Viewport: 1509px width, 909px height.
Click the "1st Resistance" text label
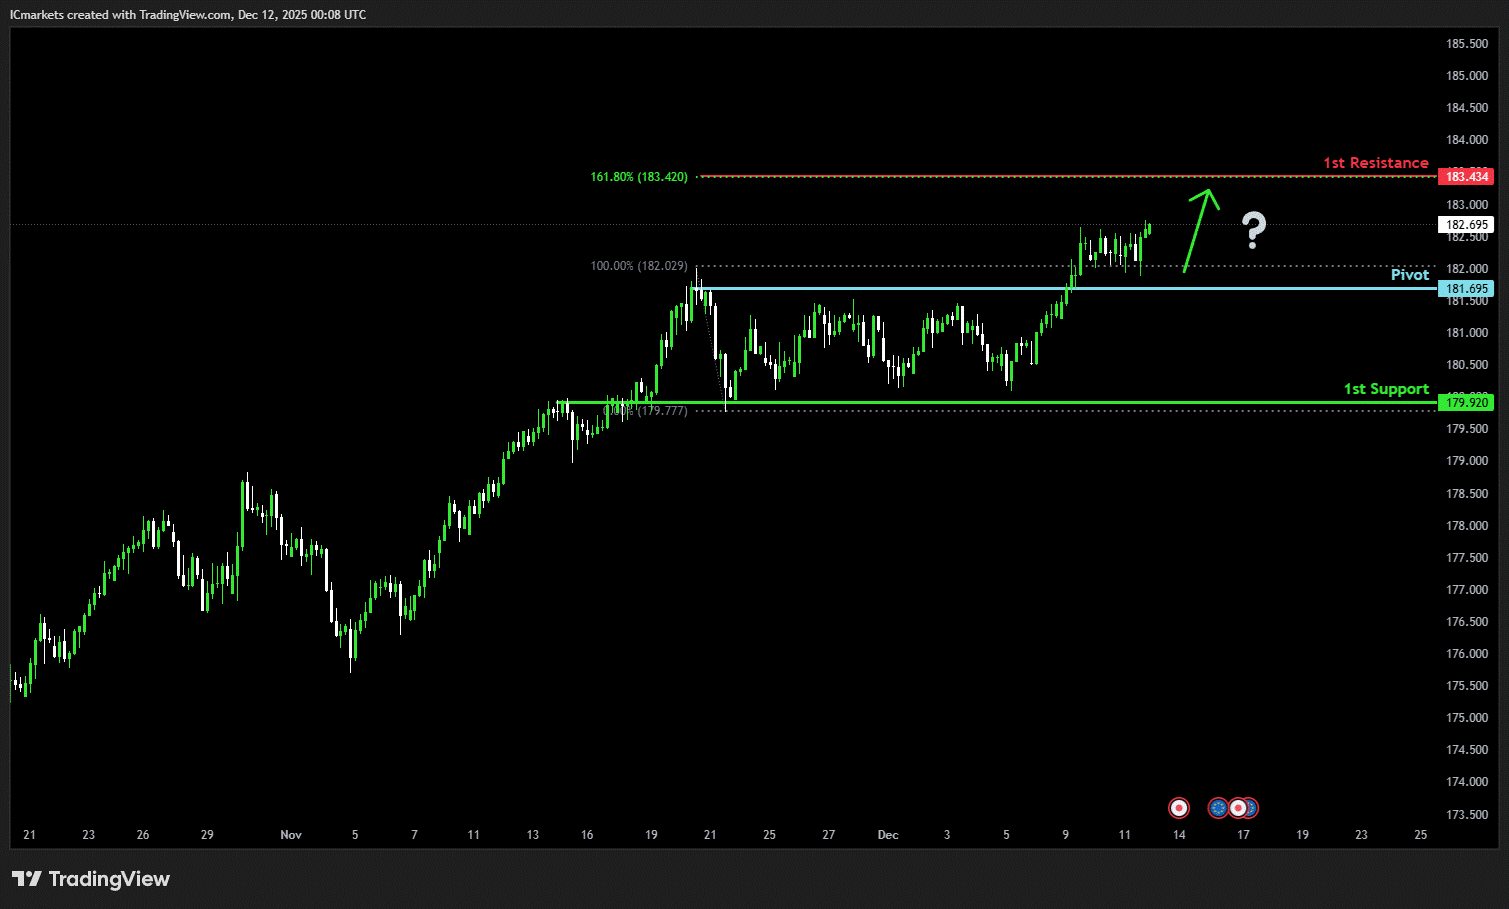(x=1375, y=163)
